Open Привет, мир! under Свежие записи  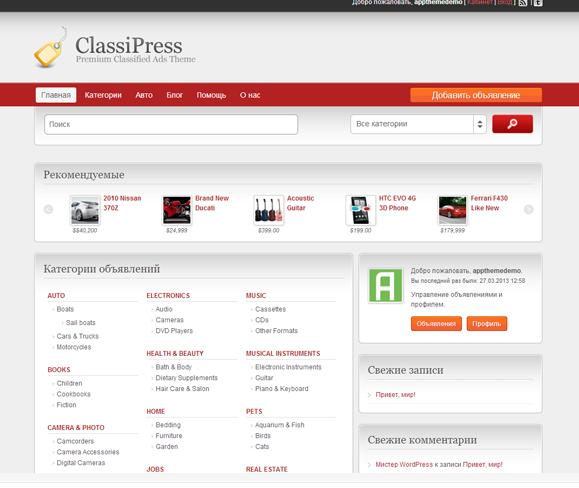(x=395, y=395)
